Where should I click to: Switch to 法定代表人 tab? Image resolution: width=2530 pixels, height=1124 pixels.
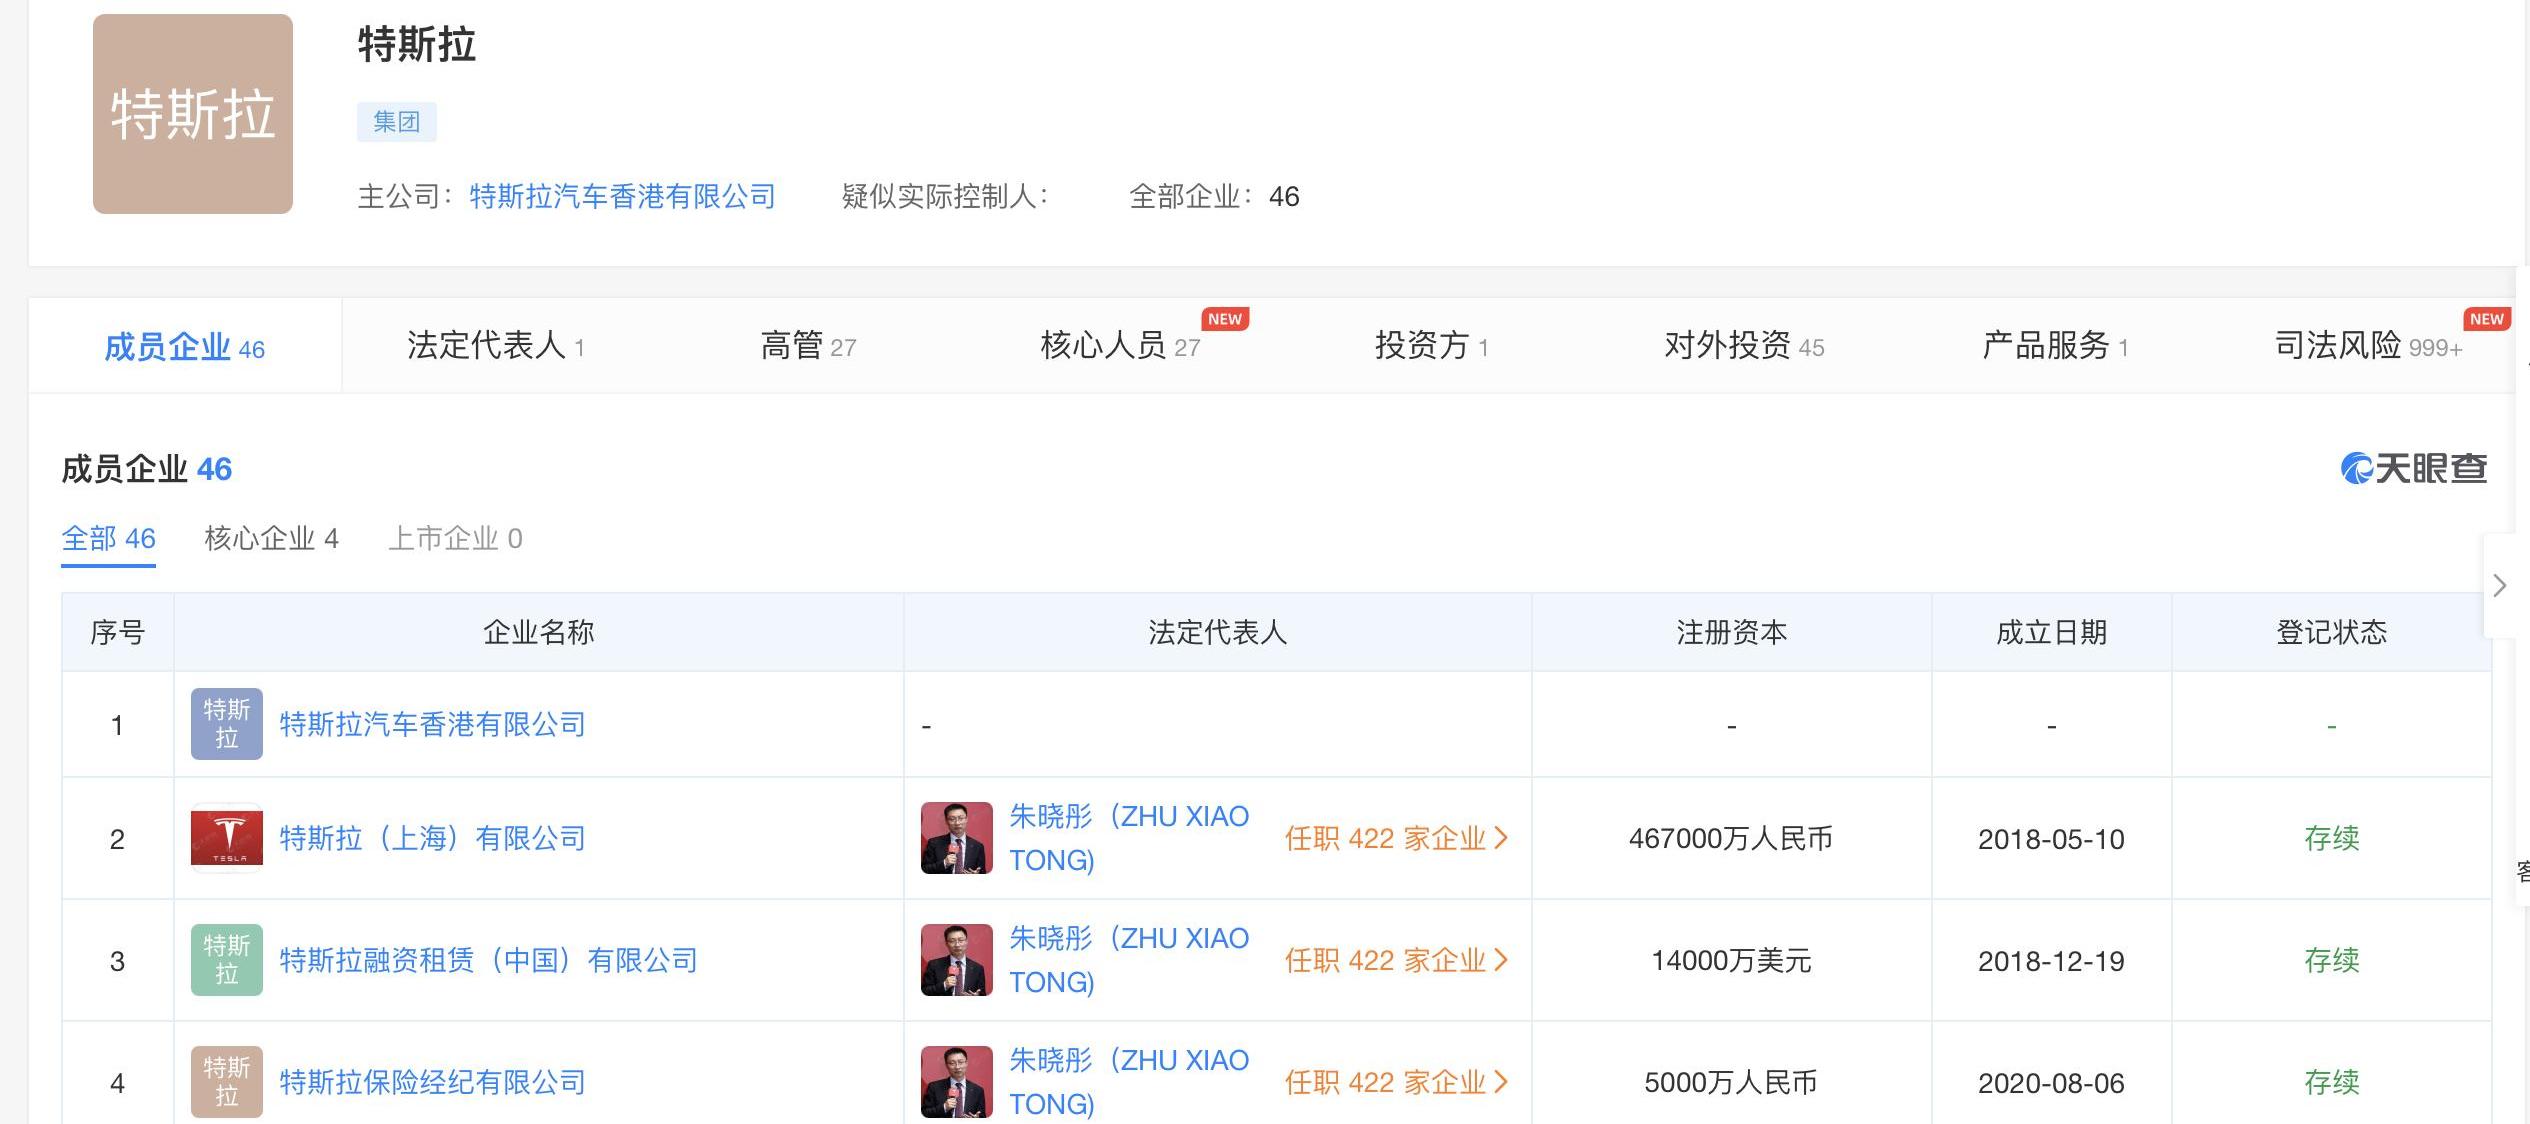495,346
